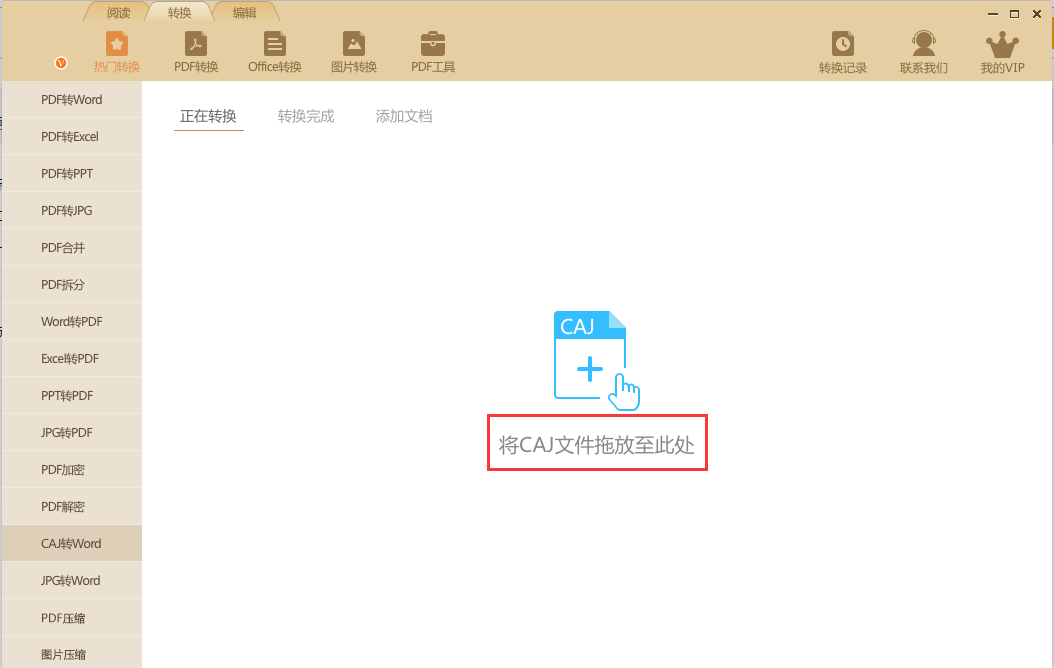Minimize the converter window
This screenshot has width=1054, height=668.
point(993,13)
